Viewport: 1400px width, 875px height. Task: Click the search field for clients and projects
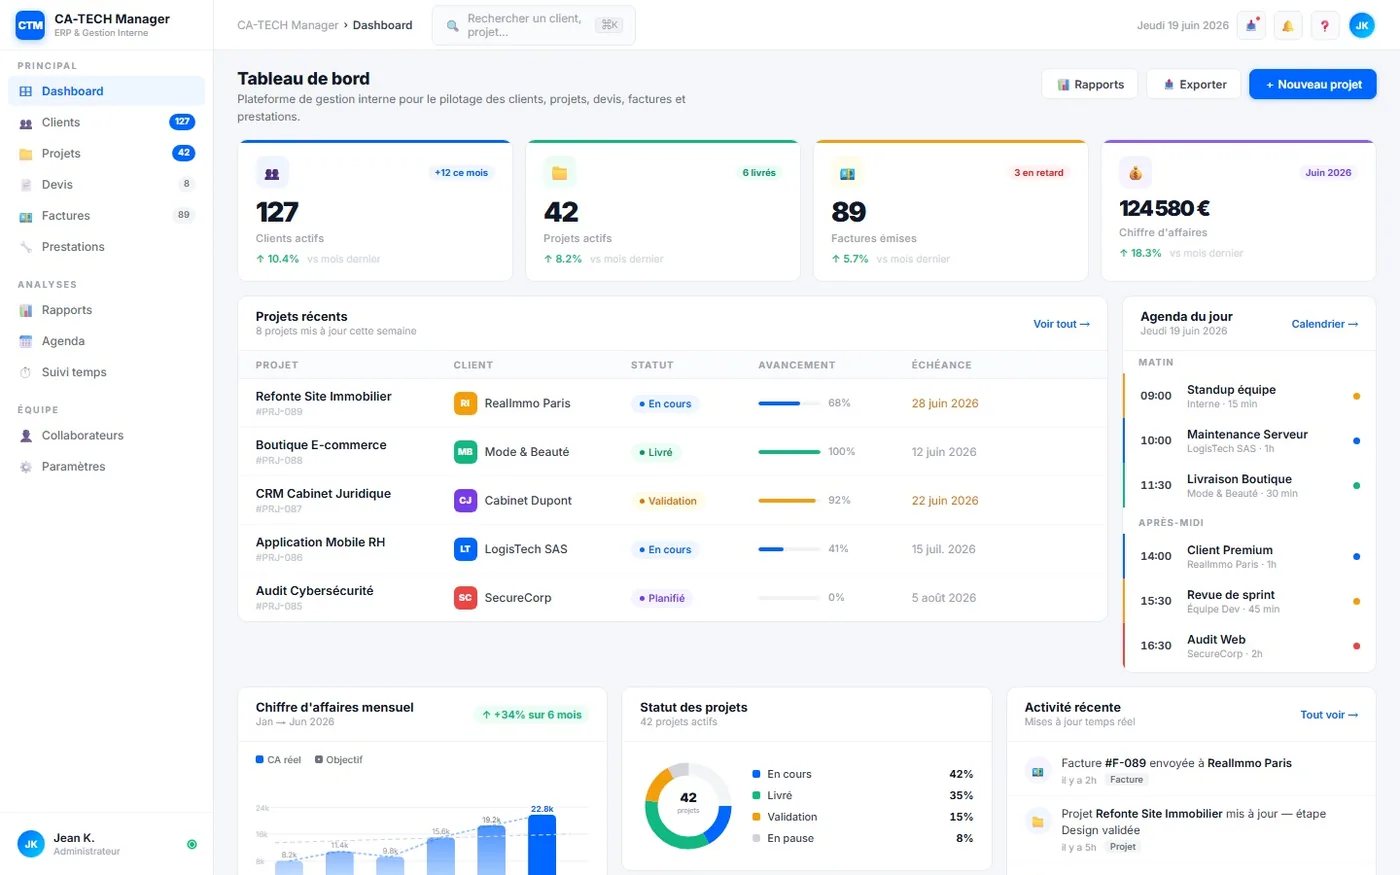click(x=534, y=26)
